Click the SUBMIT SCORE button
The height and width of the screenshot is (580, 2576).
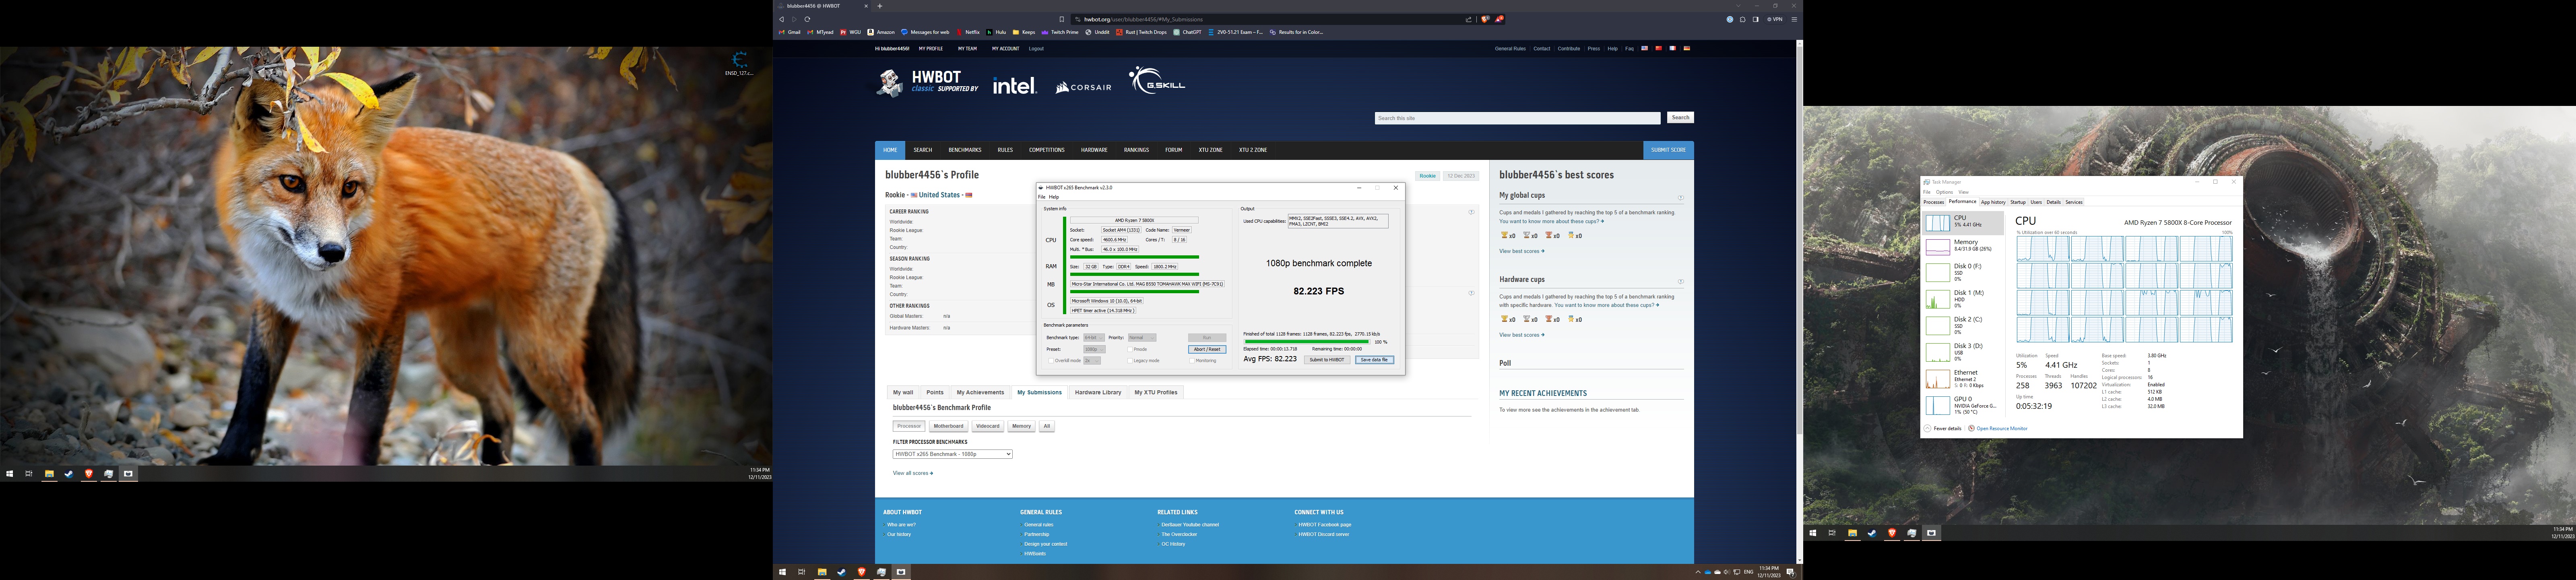tap(1668, 150)
